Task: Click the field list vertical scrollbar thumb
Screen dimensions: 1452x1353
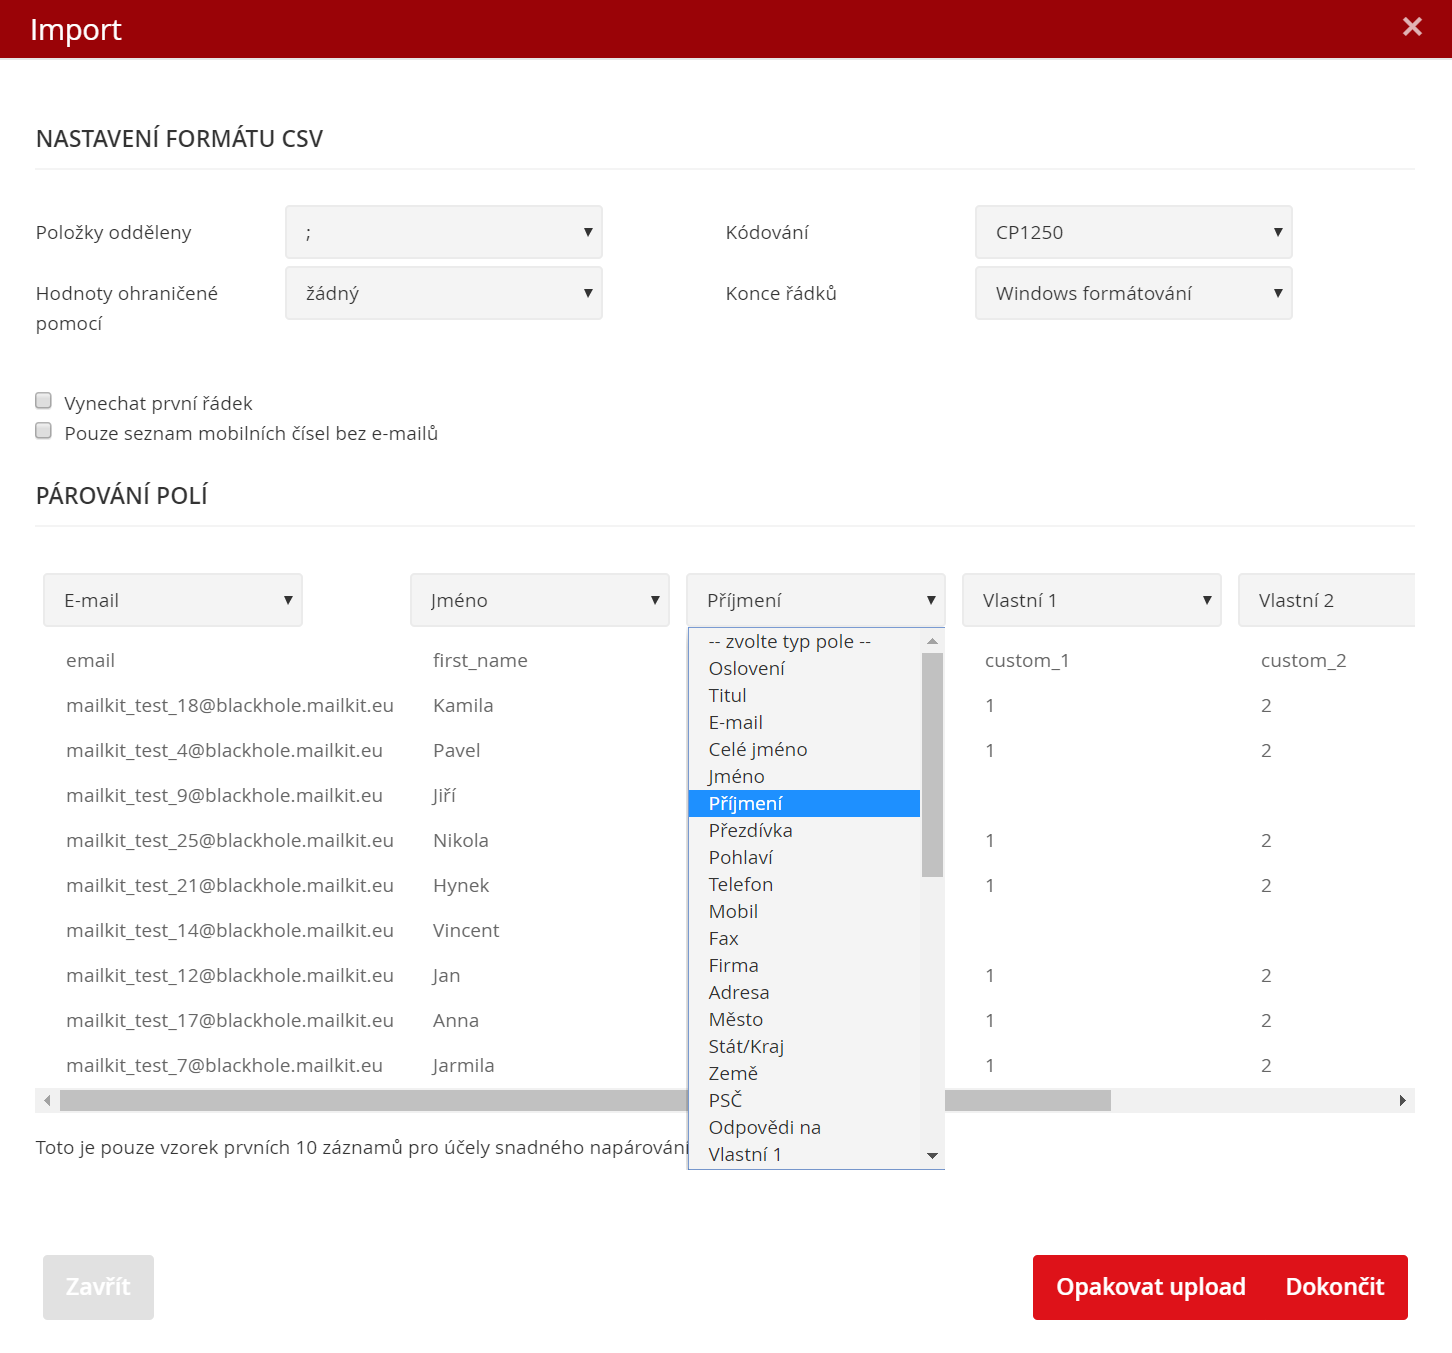Action: click(932, 765)
